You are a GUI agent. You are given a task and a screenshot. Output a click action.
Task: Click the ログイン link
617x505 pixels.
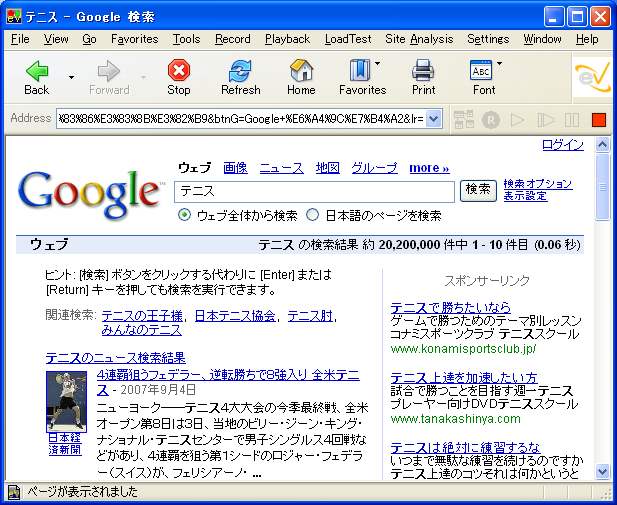[563, 144]
